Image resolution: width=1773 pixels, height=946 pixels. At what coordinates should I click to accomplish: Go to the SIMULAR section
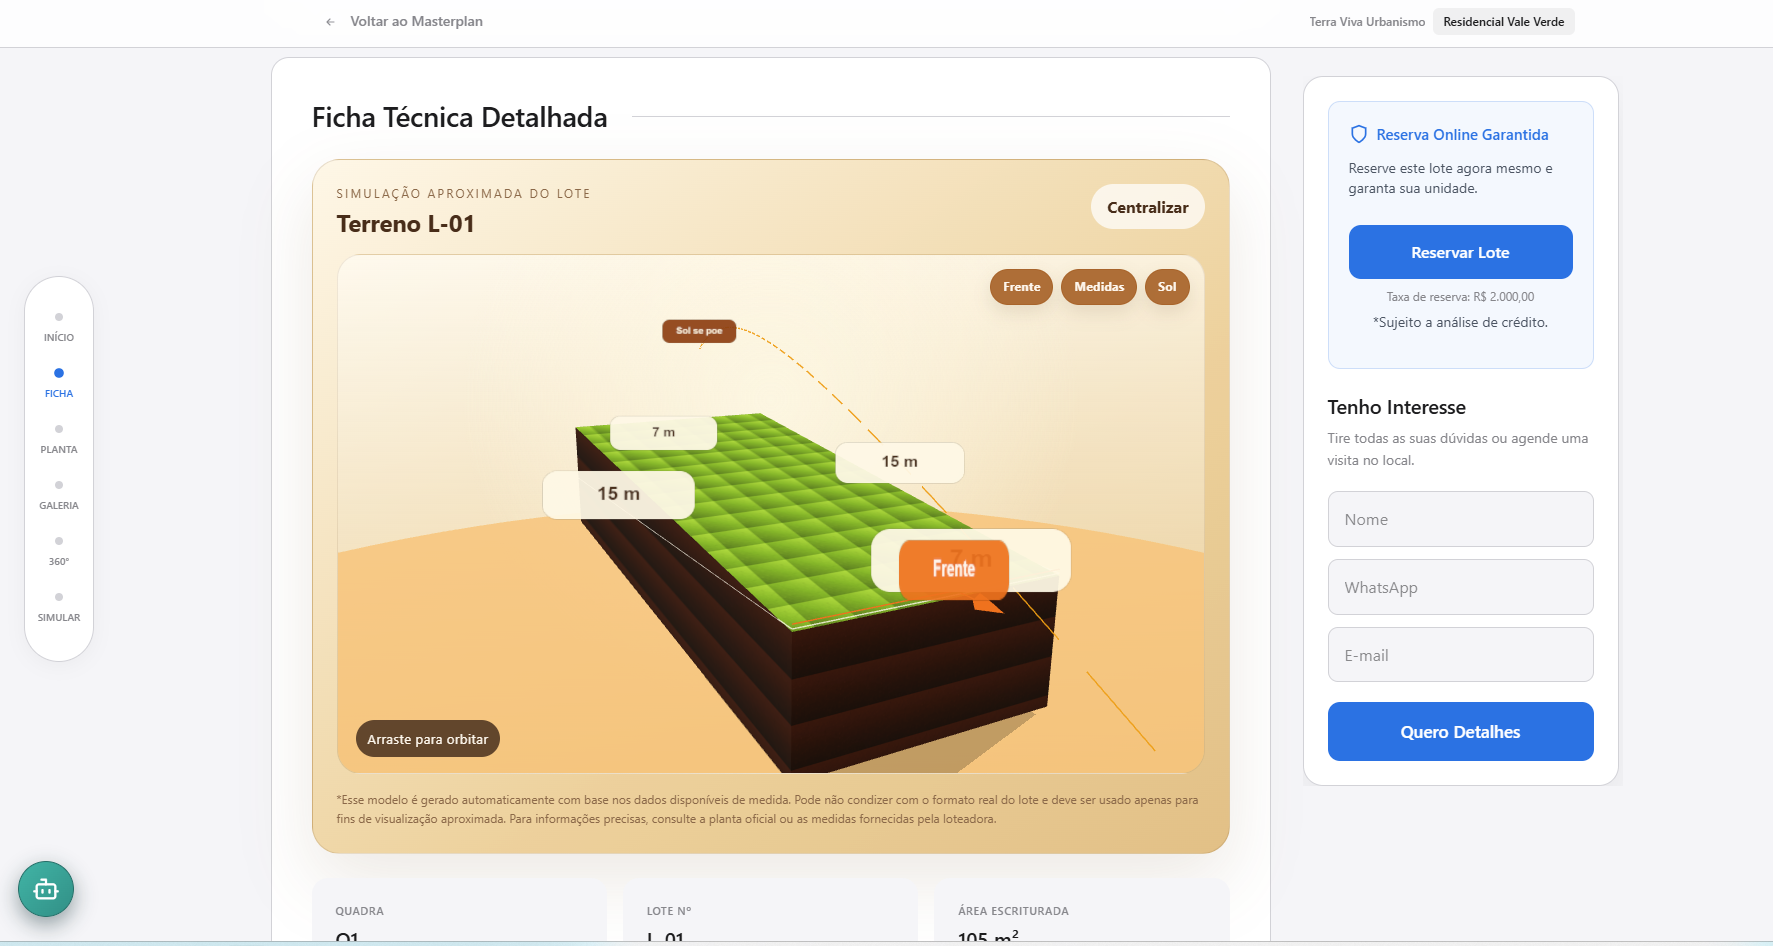(59, 607)
